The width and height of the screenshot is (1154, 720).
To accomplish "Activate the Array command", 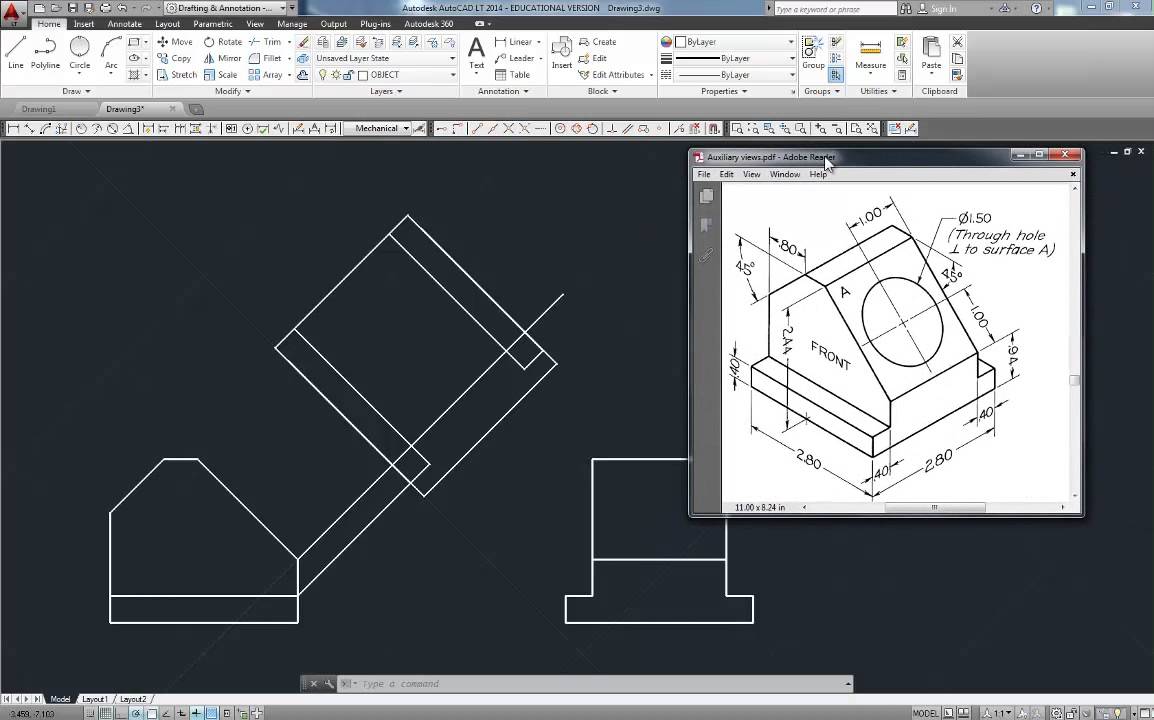I will point(266,74).
